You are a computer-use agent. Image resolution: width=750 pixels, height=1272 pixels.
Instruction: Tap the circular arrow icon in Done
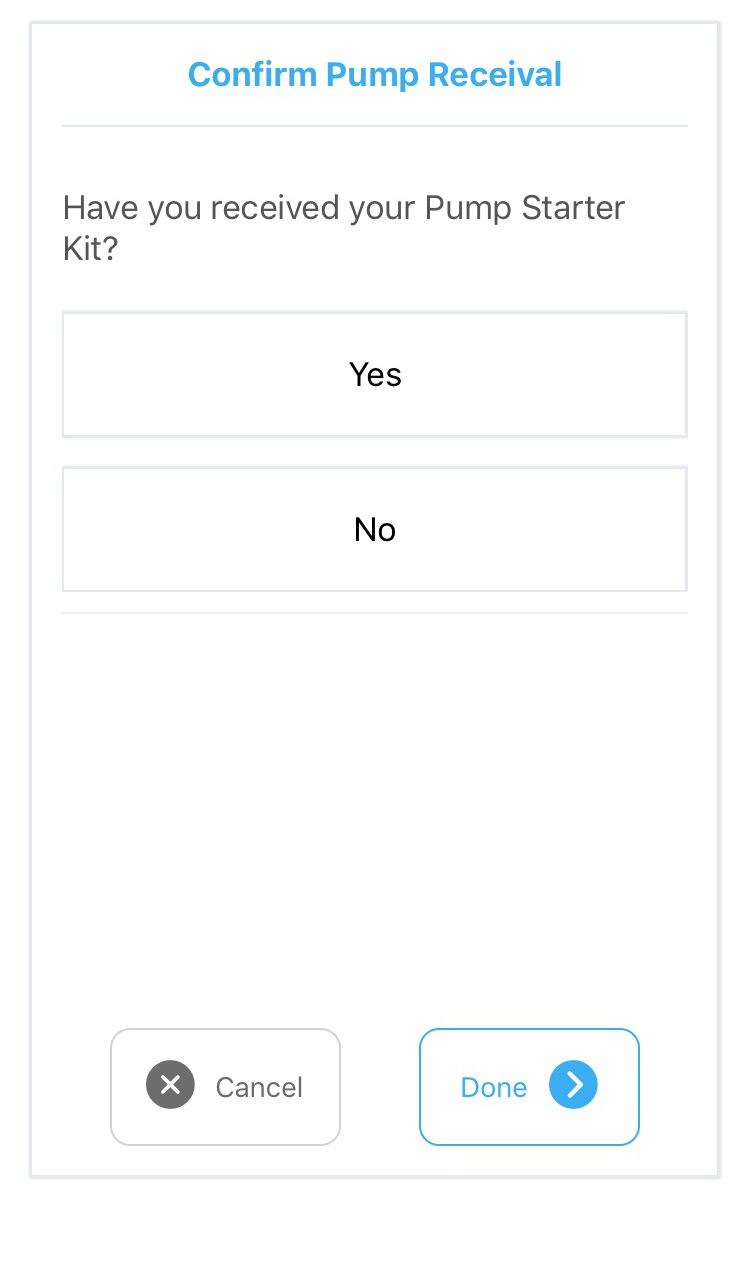coord(573,1086)
